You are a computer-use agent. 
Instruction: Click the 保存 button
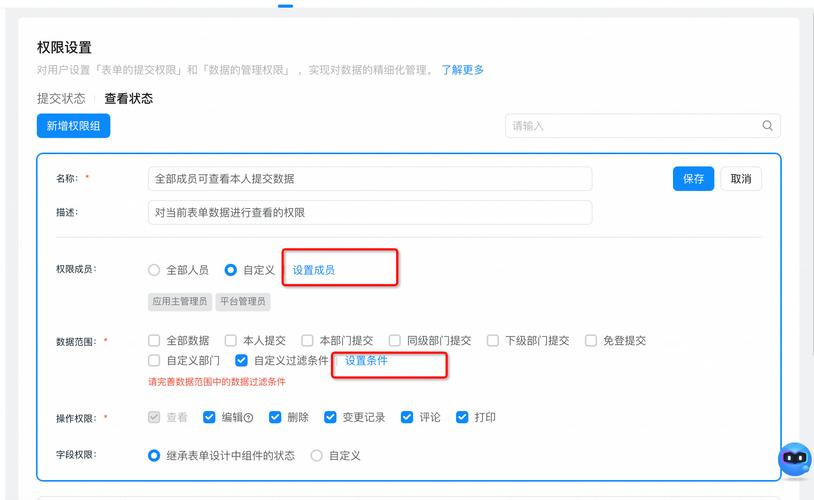[x=693, y=179]
